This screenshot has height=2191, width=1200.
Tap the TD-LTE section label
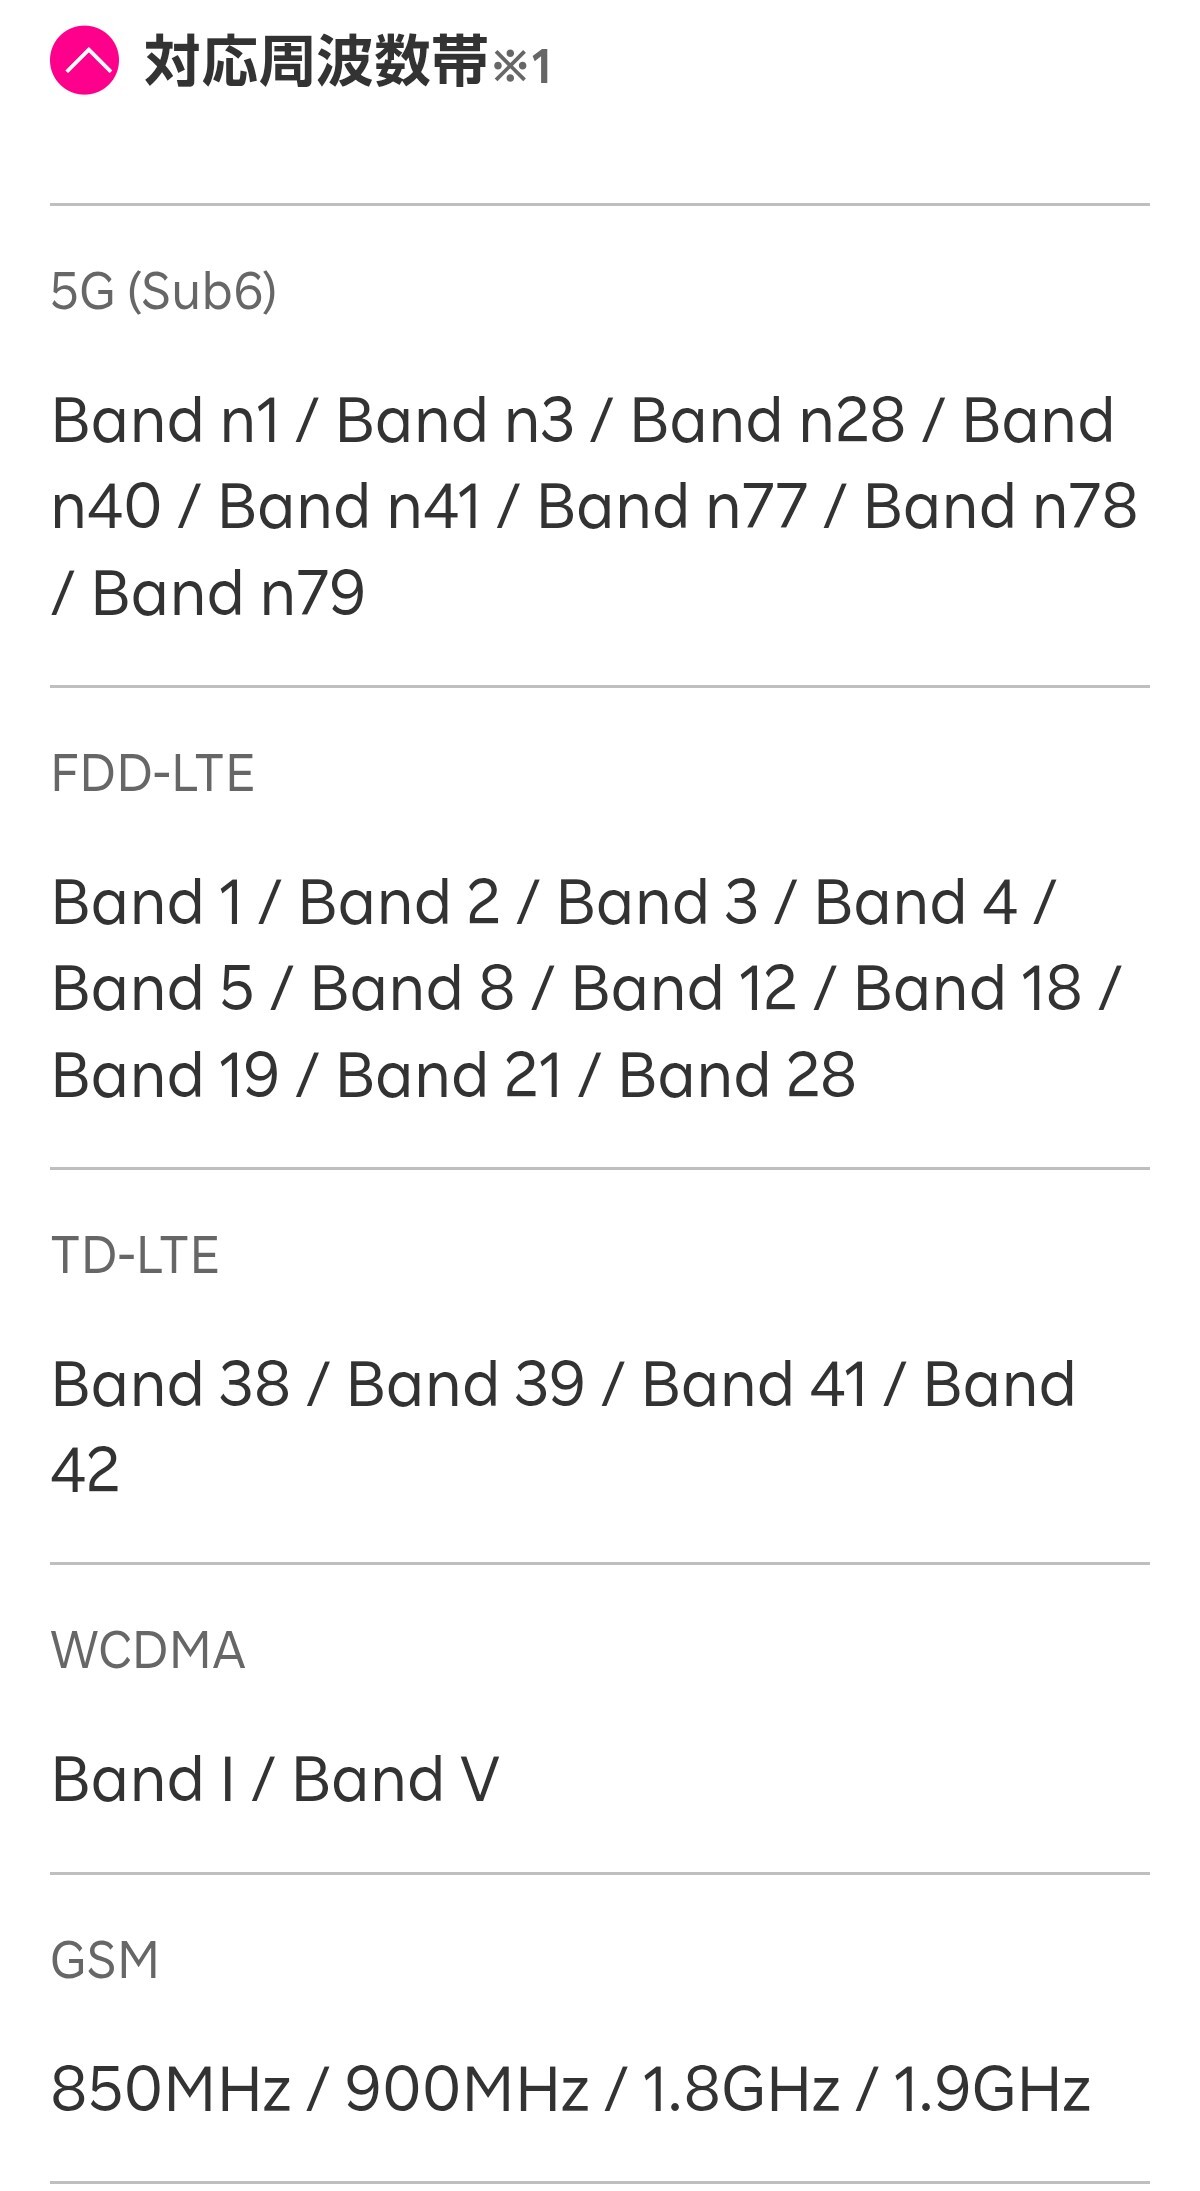(135, 1256)
